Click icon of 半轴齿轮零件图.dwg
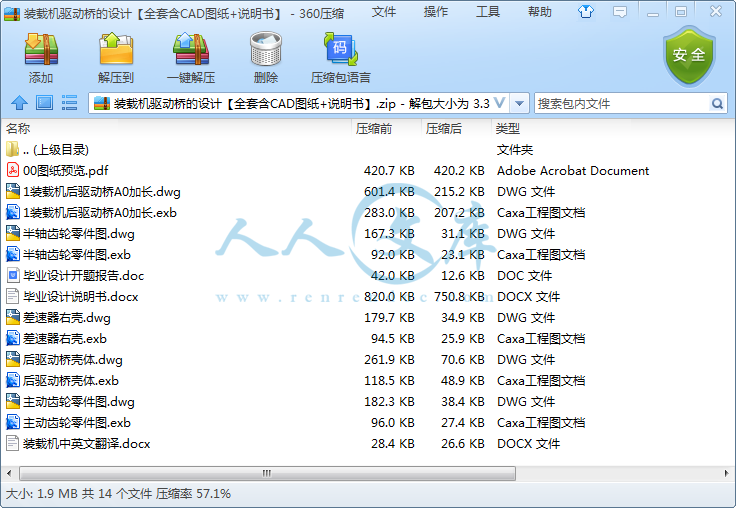The width and height of the screenshot is (736, 508). (13, 234)
